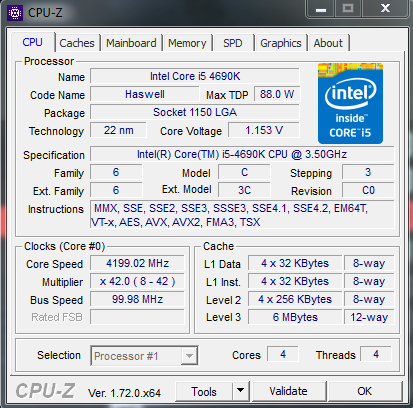Image resolution: width=413 pixels, height=408 pixels.
Task: Close the CPU-Z window
Action: (x=385, y=9)
